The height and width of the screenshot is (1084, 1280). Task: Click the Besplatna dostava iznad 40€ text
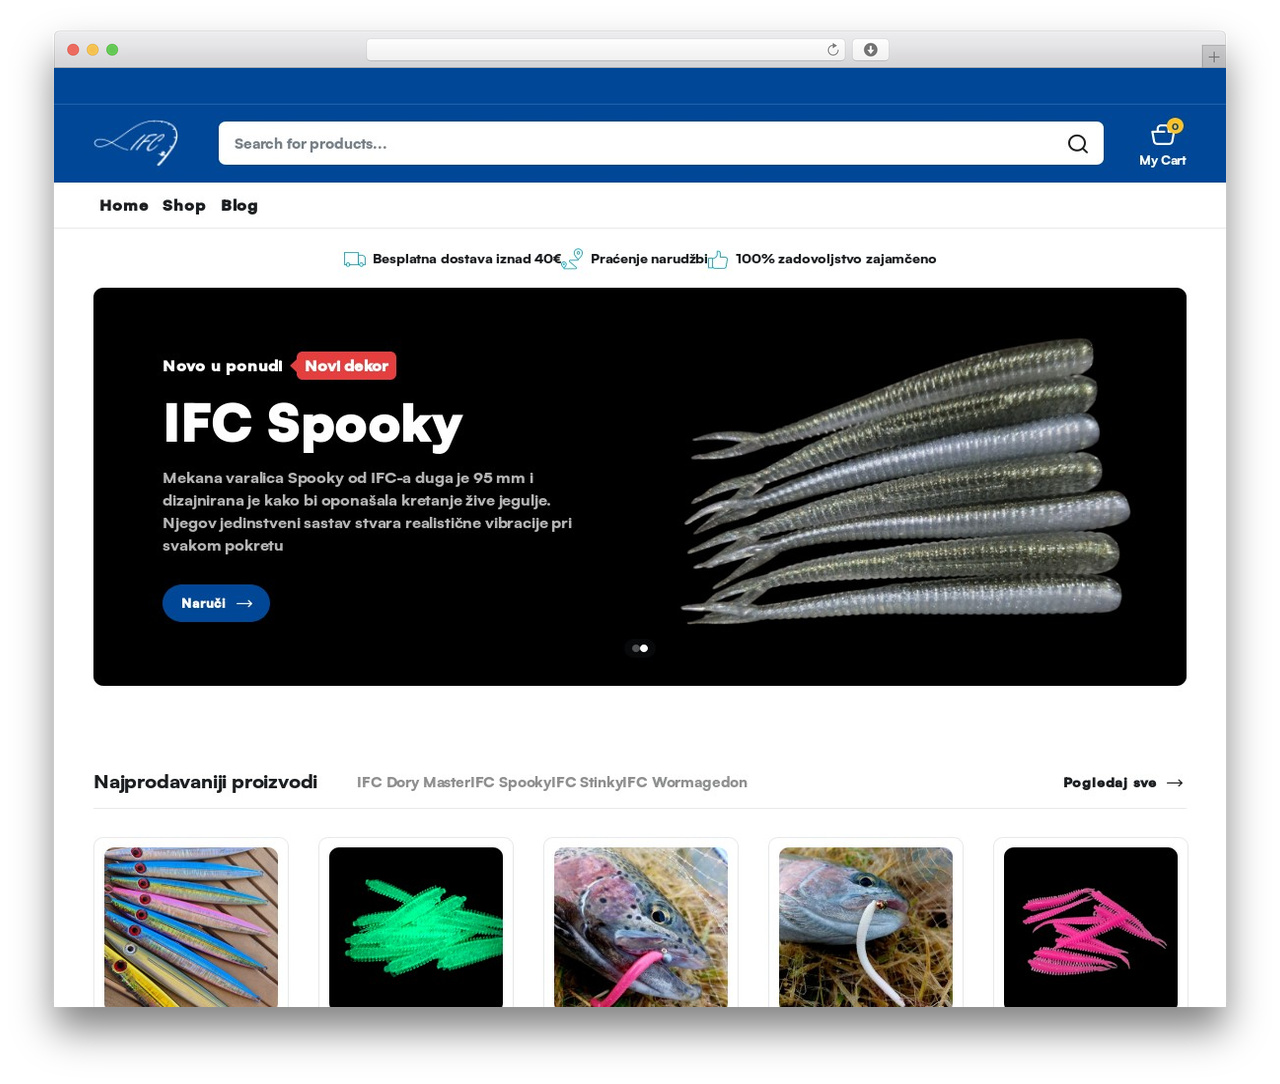coord(467,259)
